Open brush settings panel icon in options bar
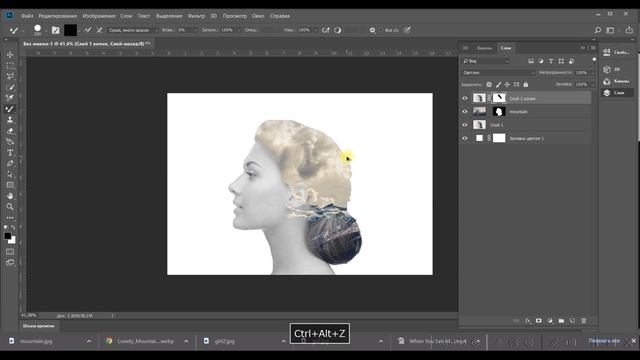The width and height of the screenshot is (640, 360). click(x=56, y=30)
